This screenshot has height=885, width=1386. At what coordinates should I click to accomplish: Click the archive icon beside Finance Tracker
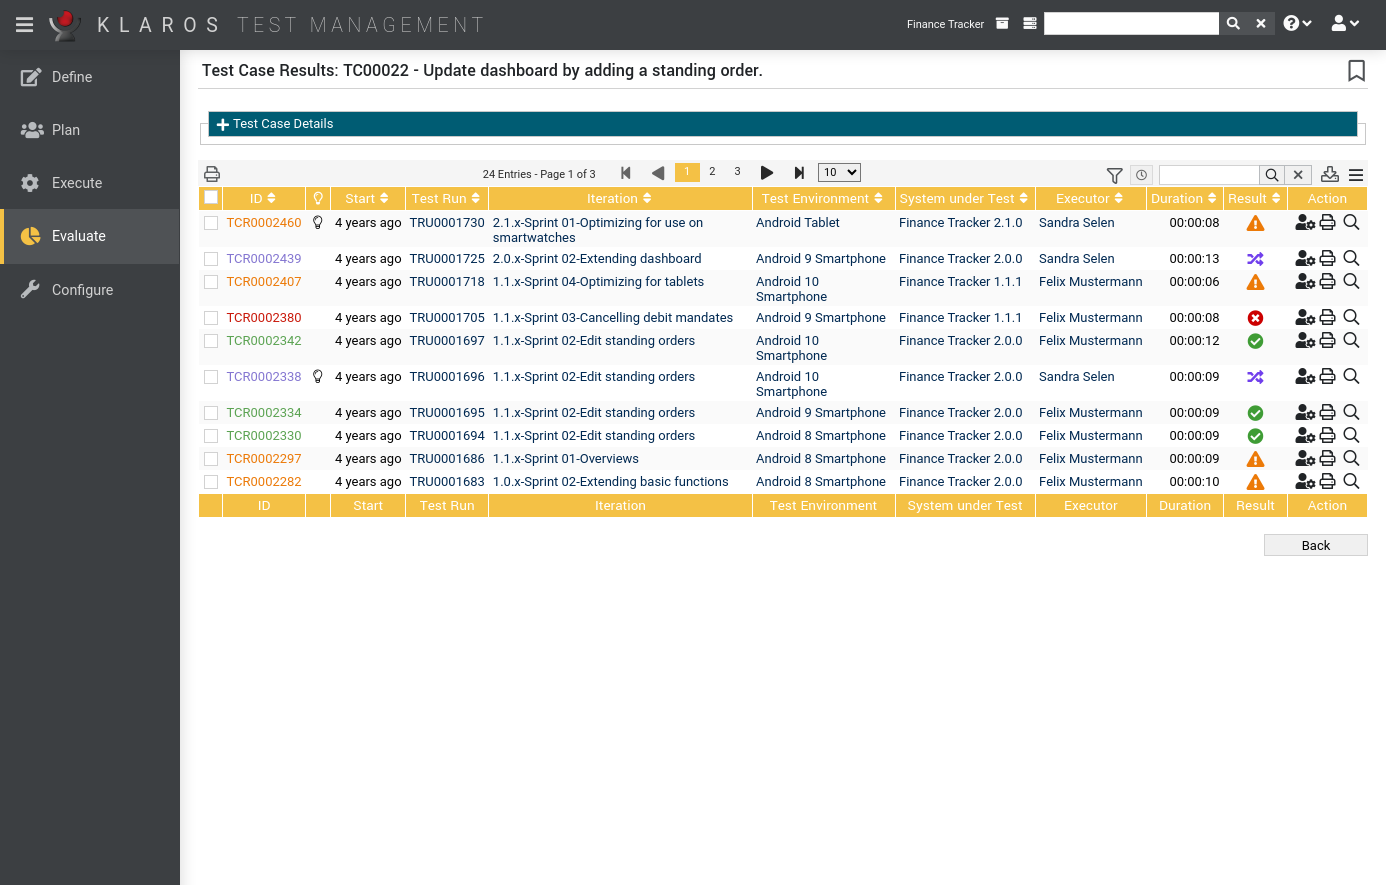1002,23
